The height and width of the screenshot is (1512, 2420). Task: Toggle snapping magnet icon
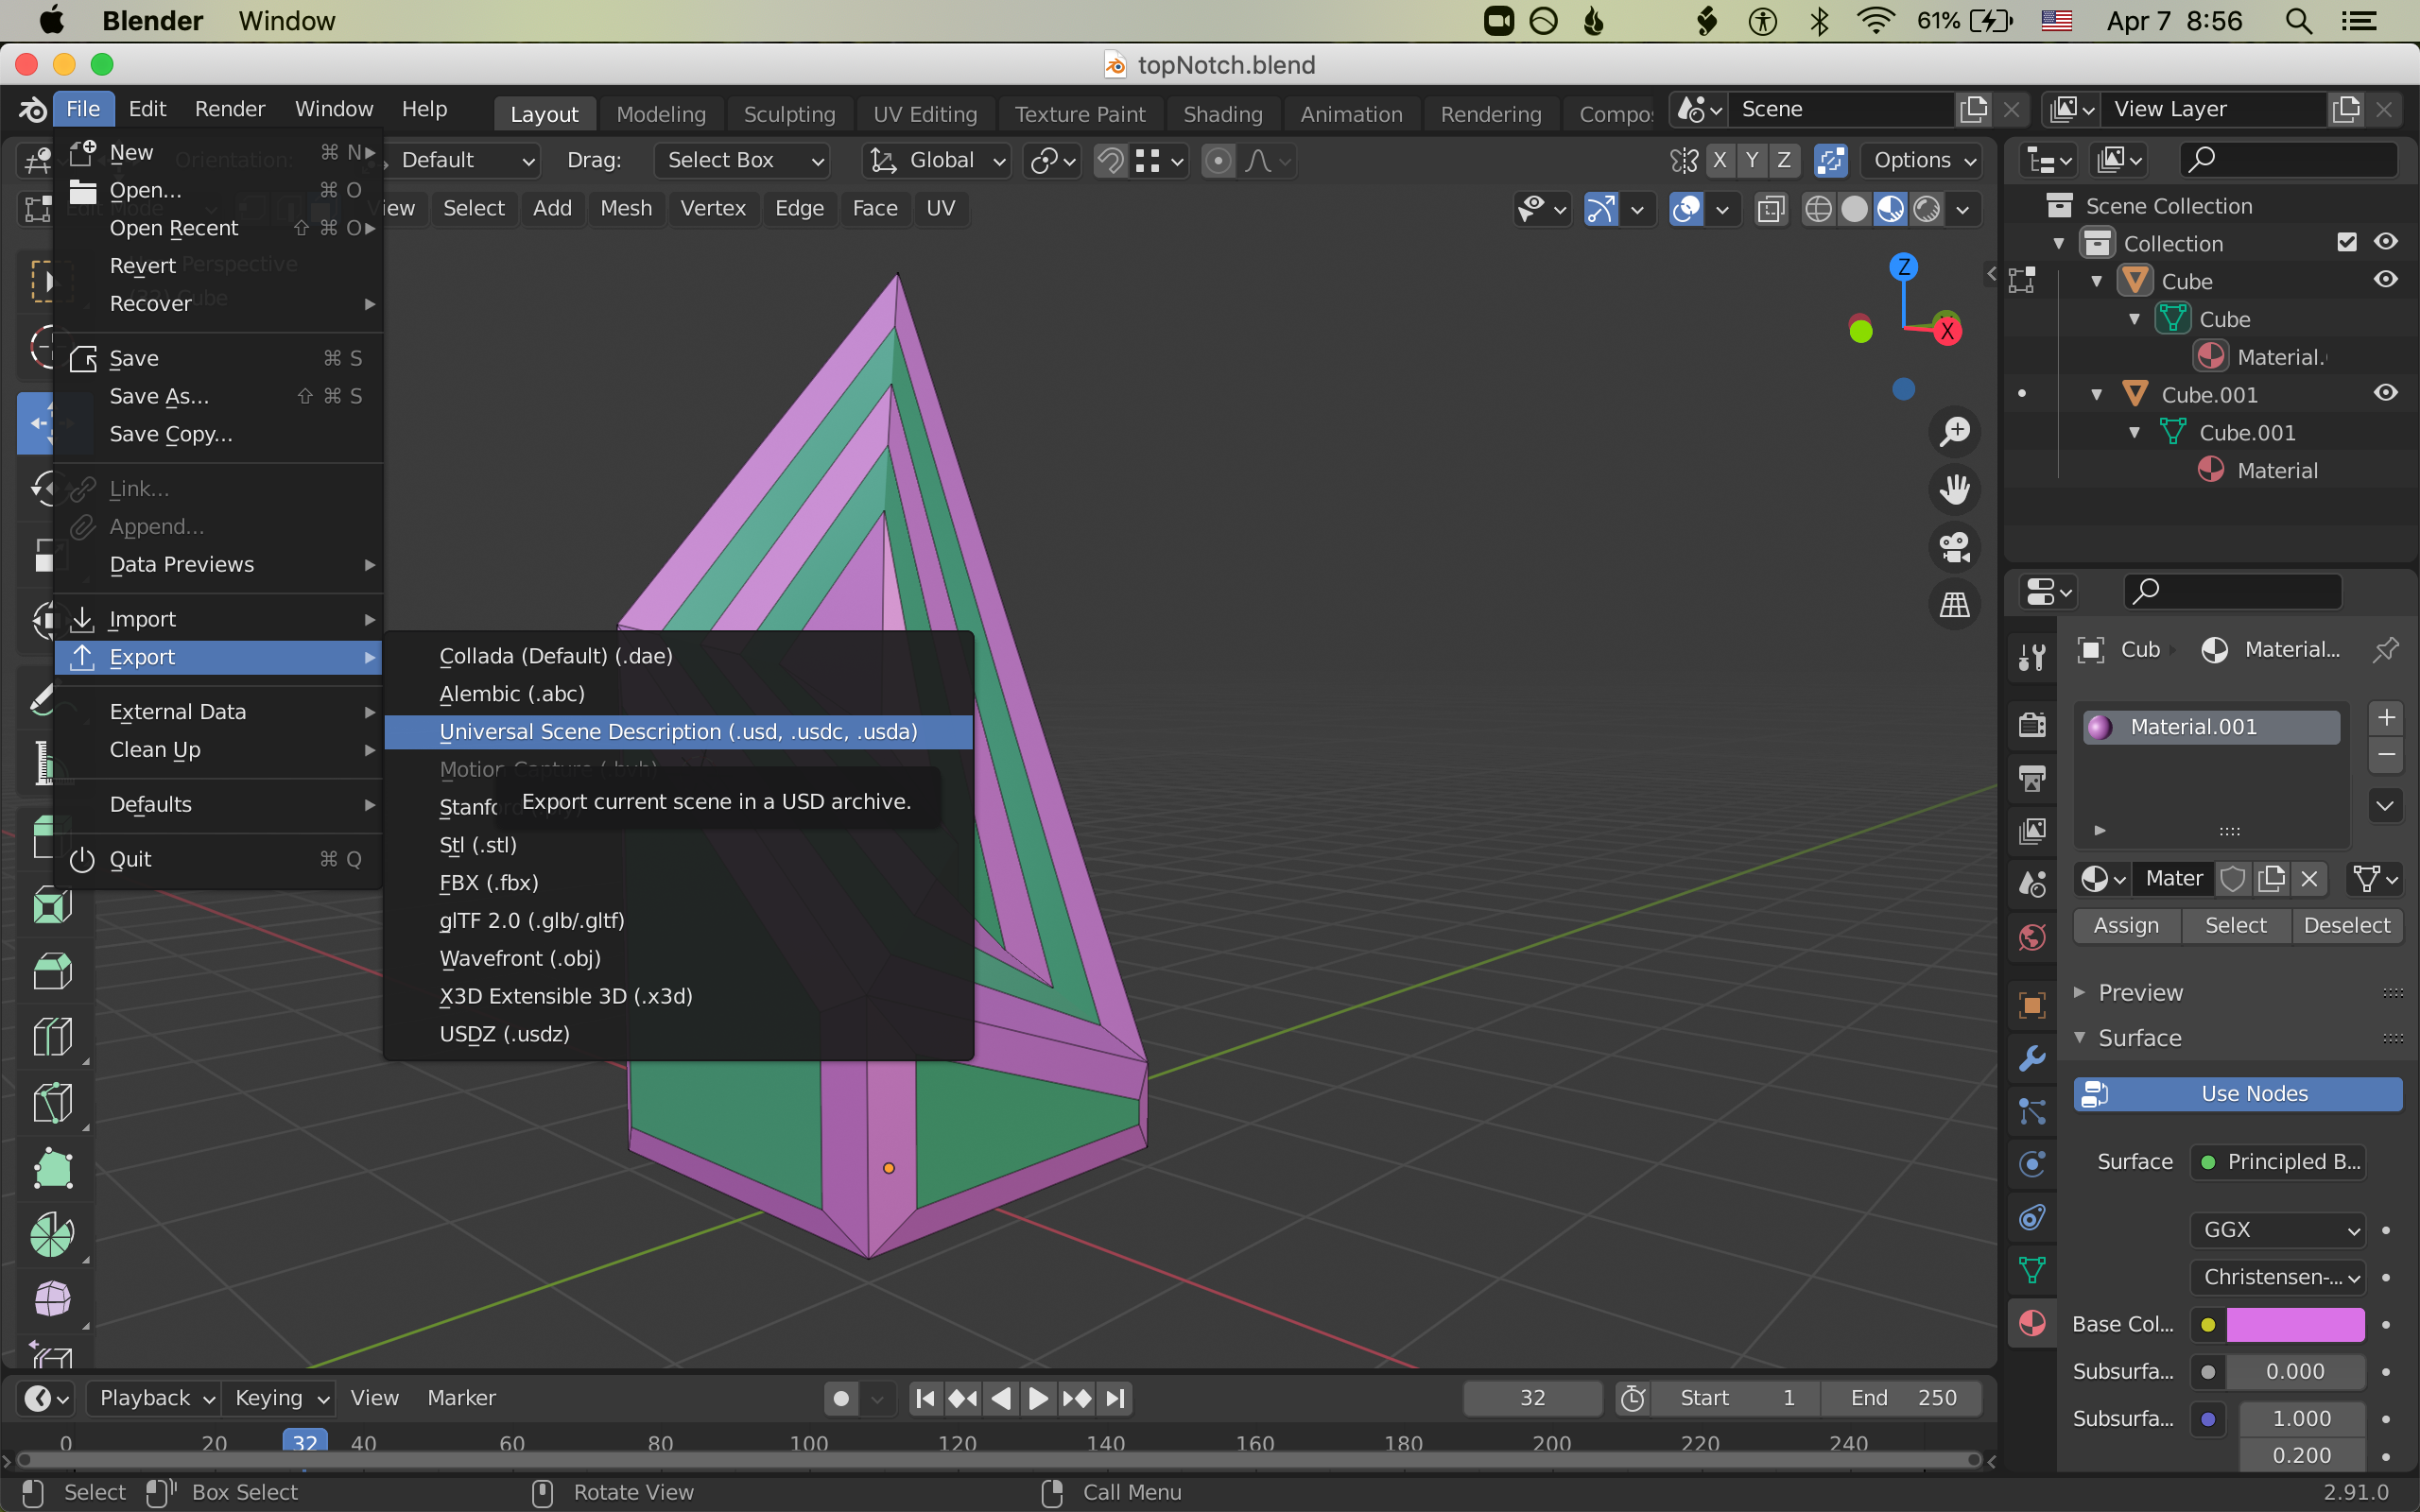pos(1110,160)
